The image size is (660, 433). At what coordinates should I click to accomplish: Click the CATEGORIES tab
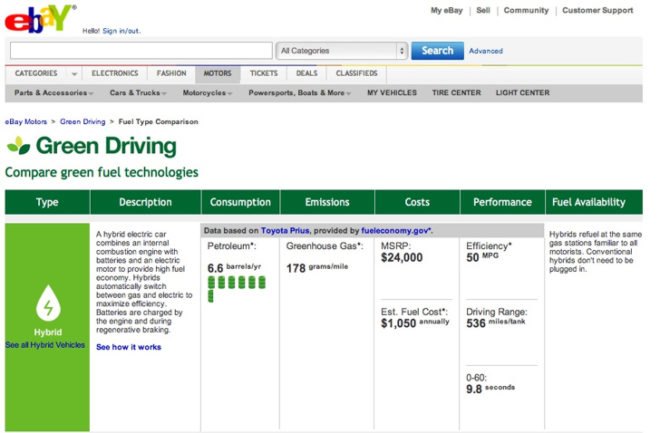tap(36, 73)
